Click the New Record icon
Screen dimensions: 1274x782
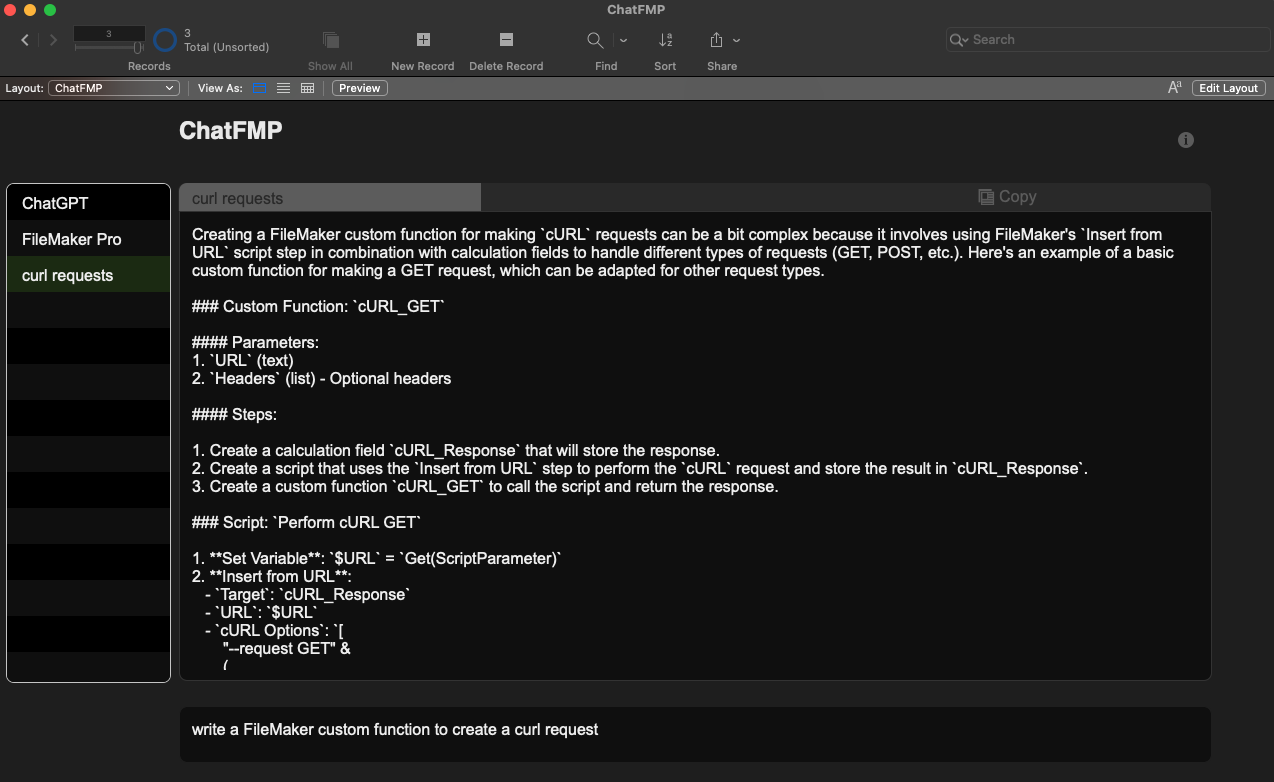(423, 40)
